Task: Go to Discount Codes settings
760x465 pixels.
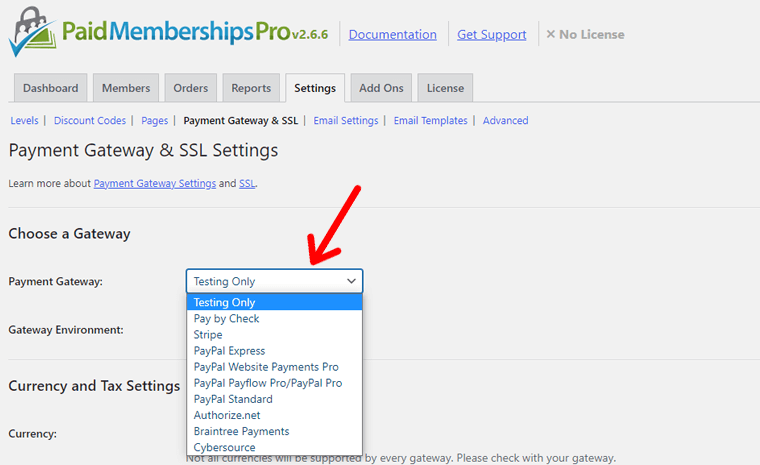Action: coord(90,120)
